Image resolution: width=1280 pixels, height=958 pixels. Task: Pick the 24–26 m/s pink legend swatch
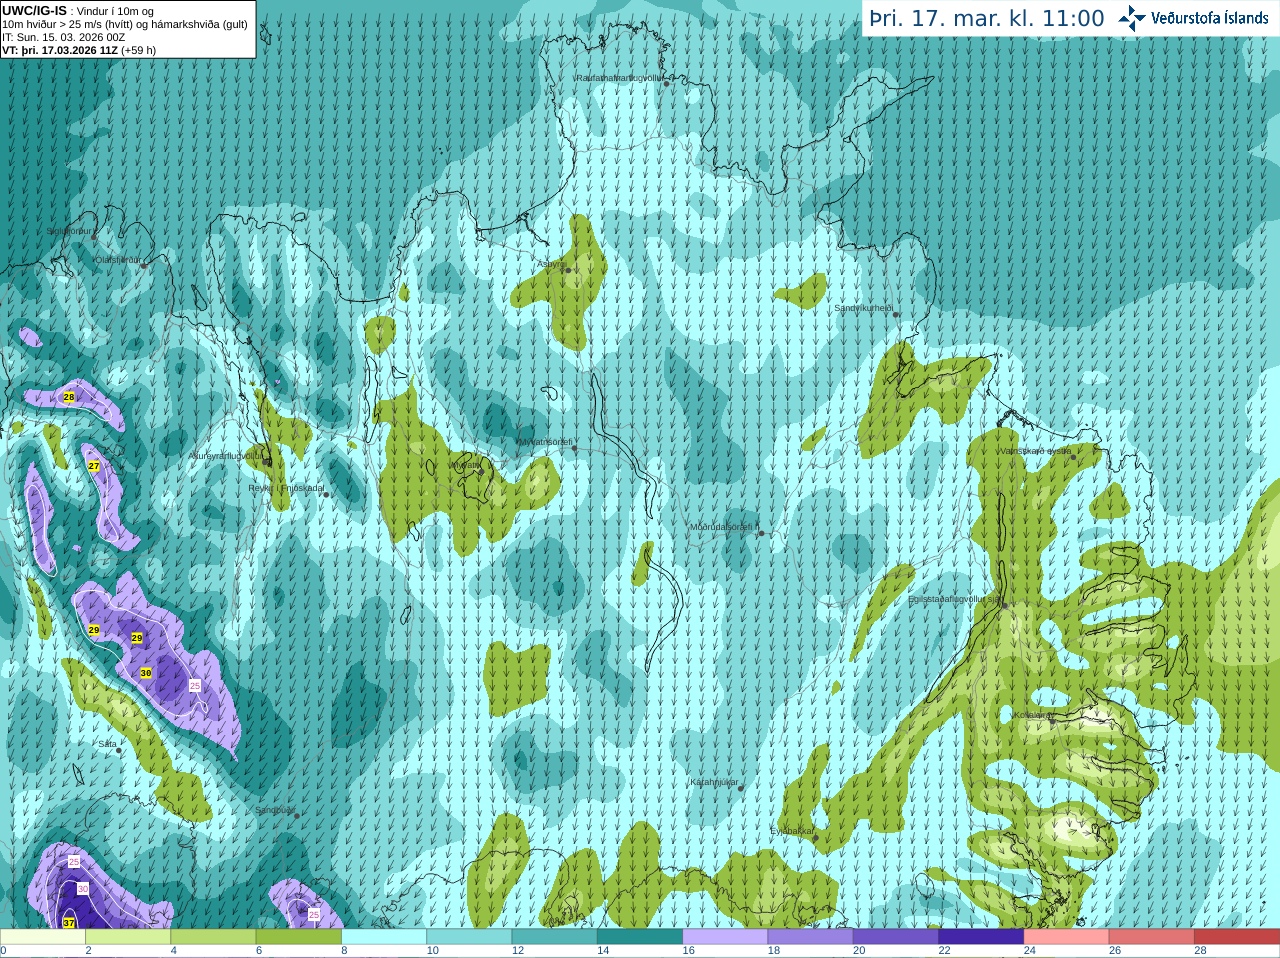click(x=1067, y=937)
